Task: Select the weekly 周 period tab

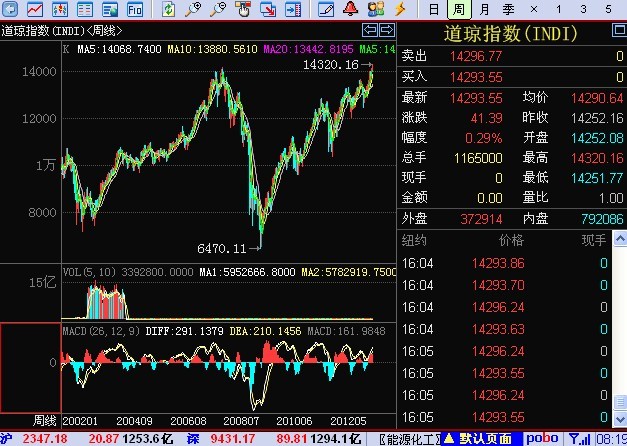Action: 458,9
